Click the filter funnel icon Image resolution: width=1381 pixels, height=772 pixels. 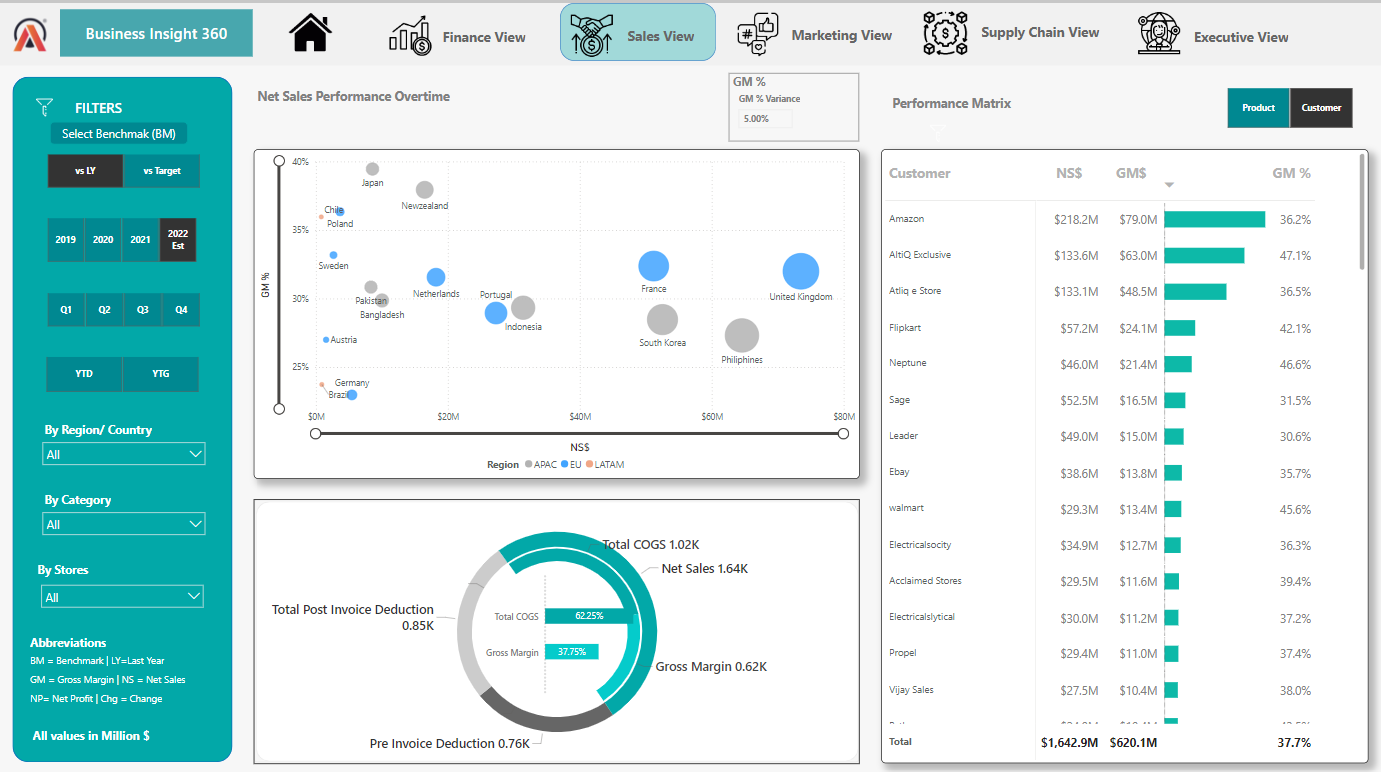click(x=44, y=107)
